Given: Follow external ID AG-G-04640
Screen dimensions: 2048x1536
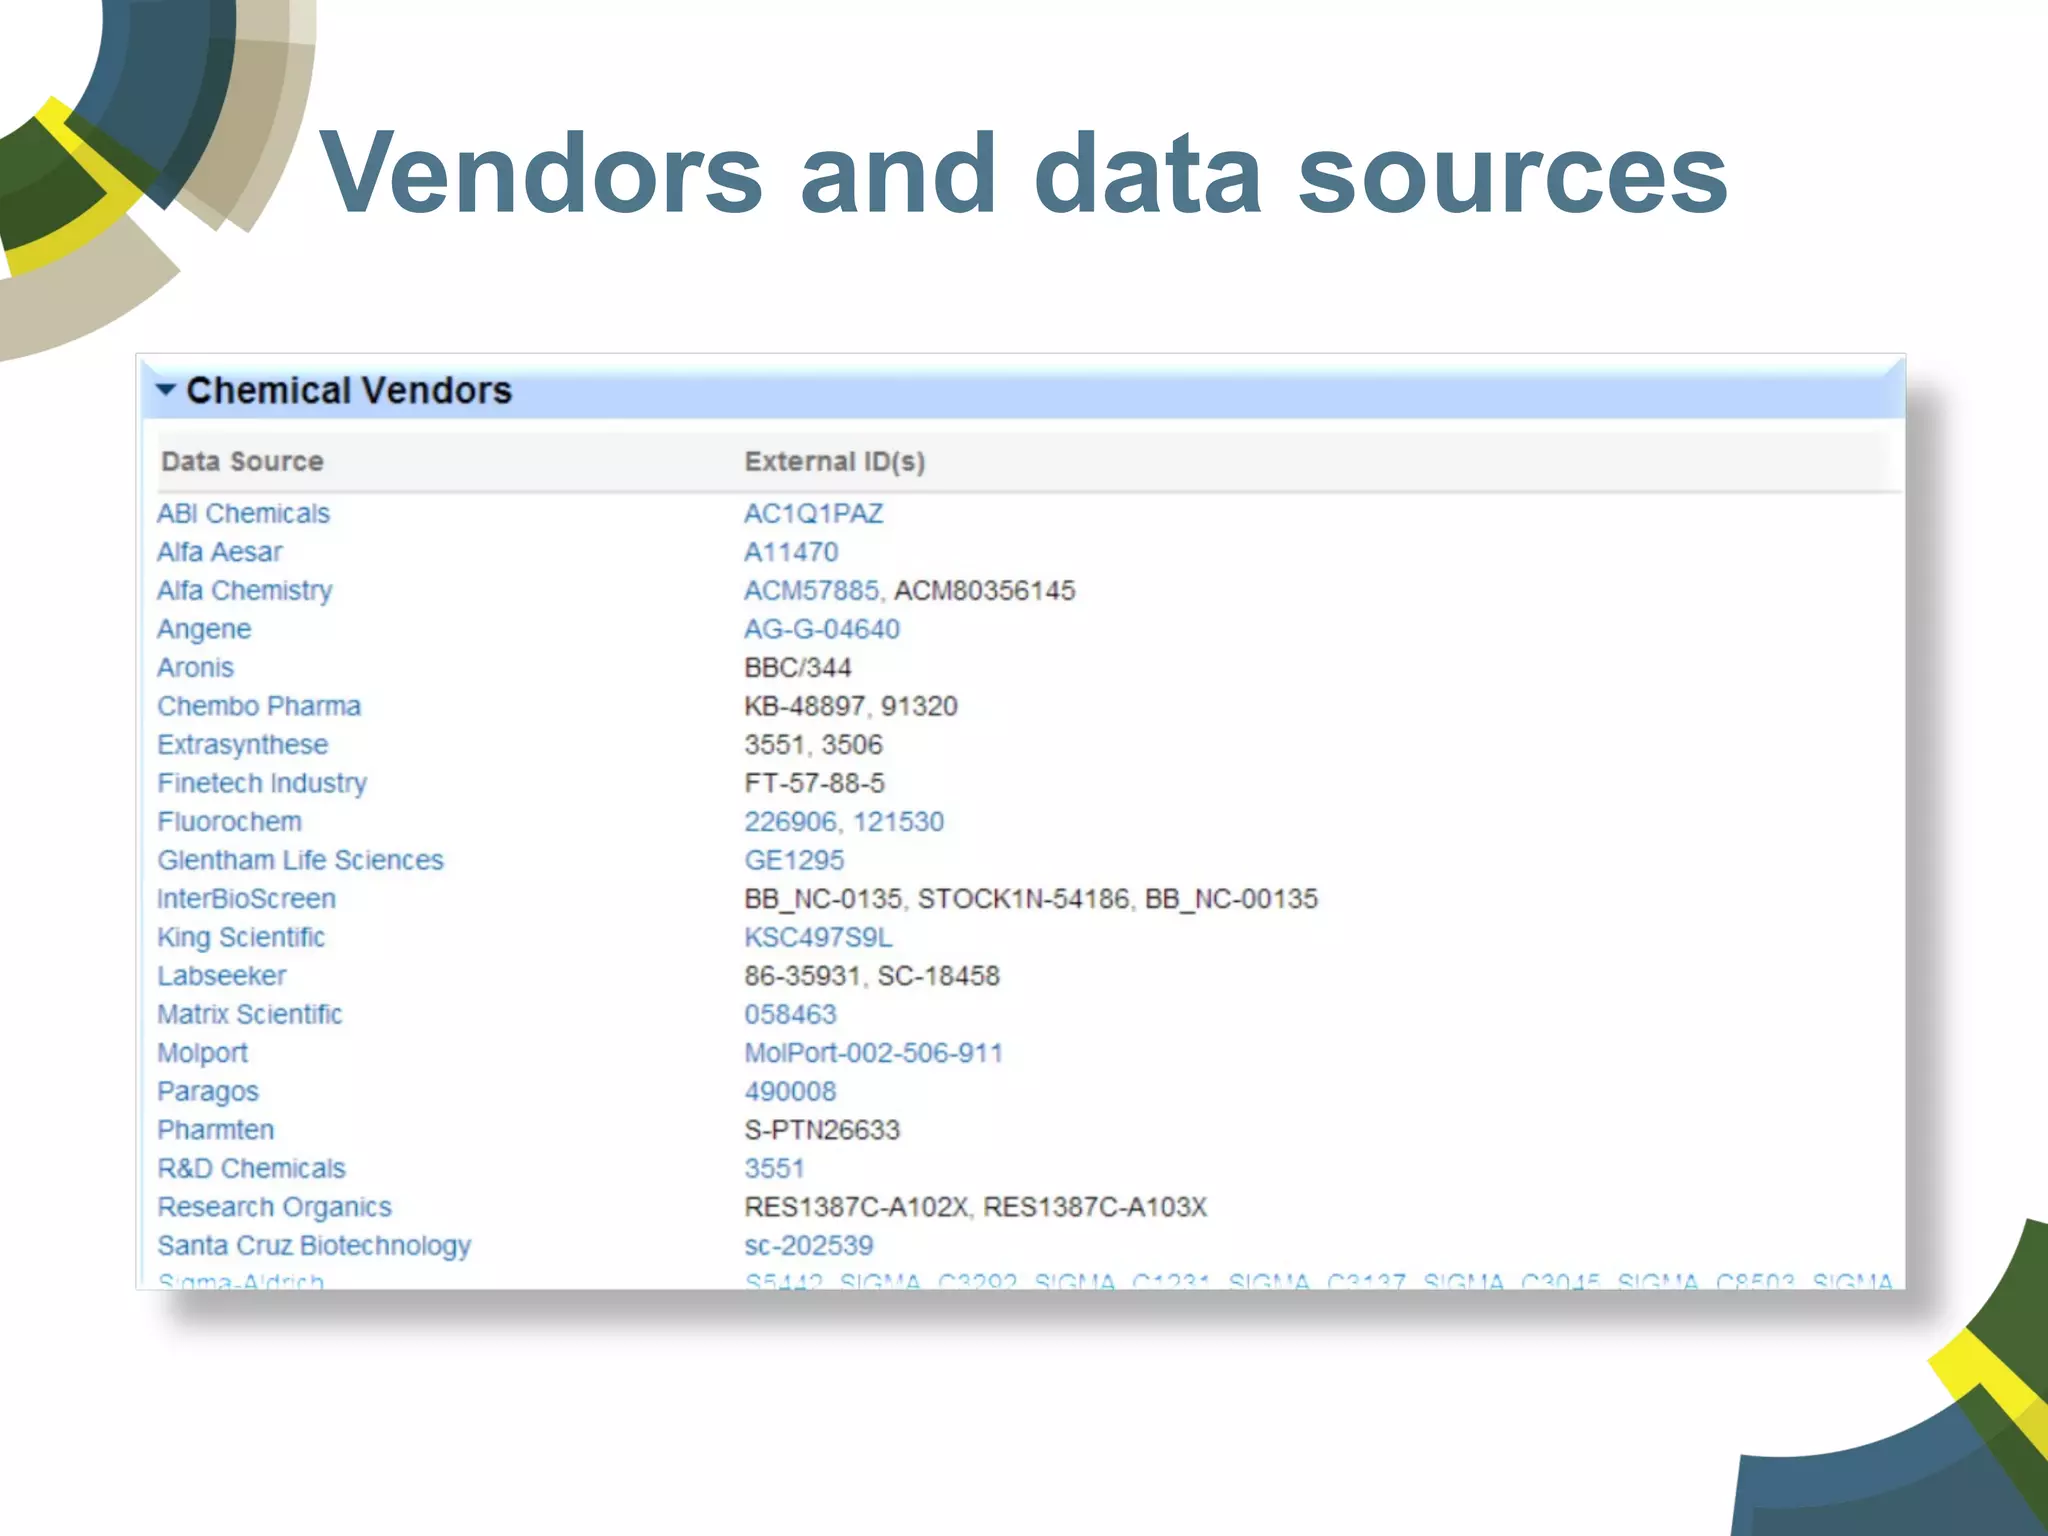Looking at the screenshot, I should pyautogui.click(x=822, y=629).
